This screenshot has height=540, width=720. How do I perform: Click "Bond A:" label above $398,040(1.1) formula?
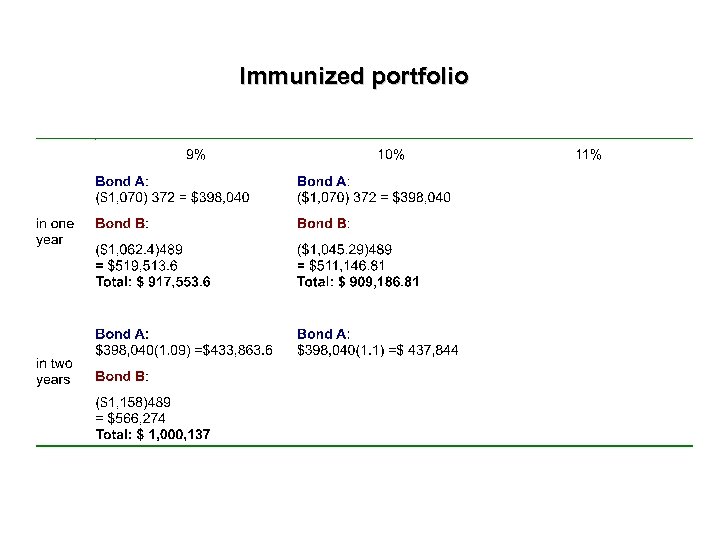[x=323, y=333]
